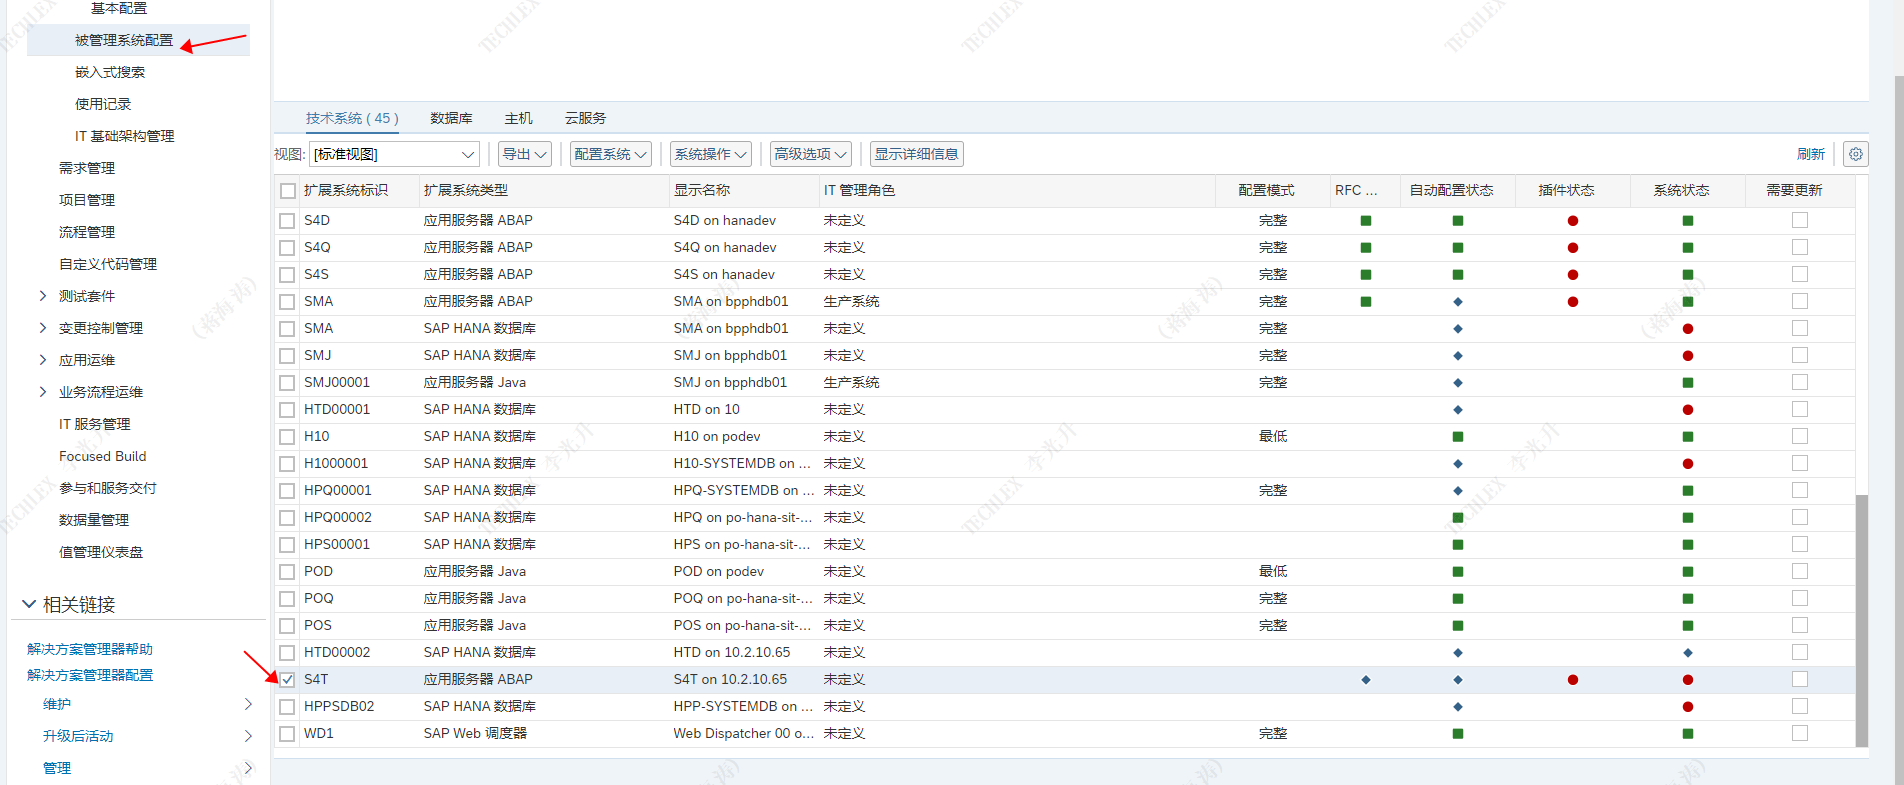Viewport: 1904px width, 785px height.
Task: Expand the 测试套件 tree node
Action: [x=42, y=296]
